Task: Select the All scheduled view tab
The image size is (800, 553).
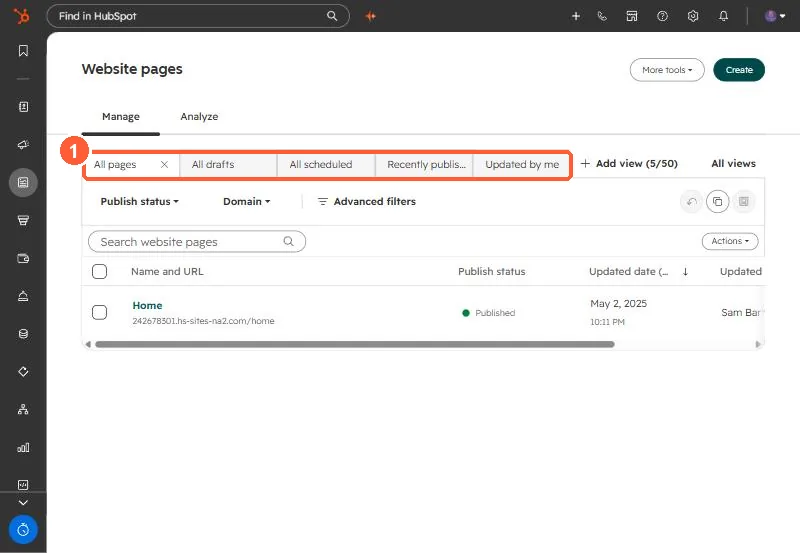Action: click(326, 164)
